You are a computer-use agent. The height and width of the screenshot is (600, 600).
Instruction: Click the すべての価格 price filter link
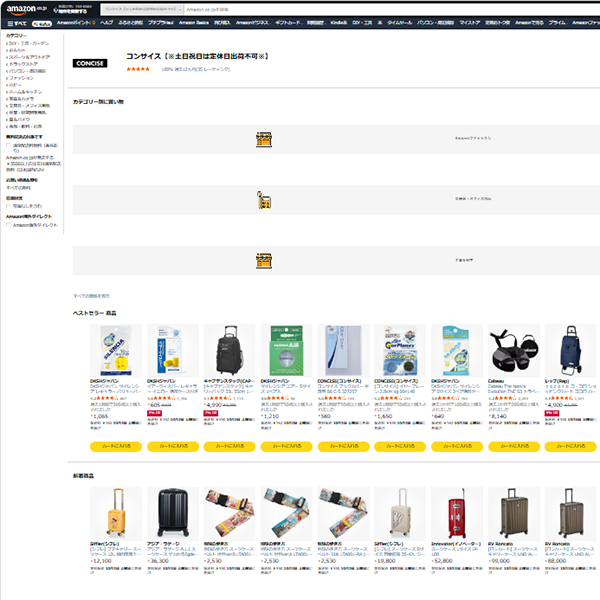pyautogui.click(x=18, y=188)
